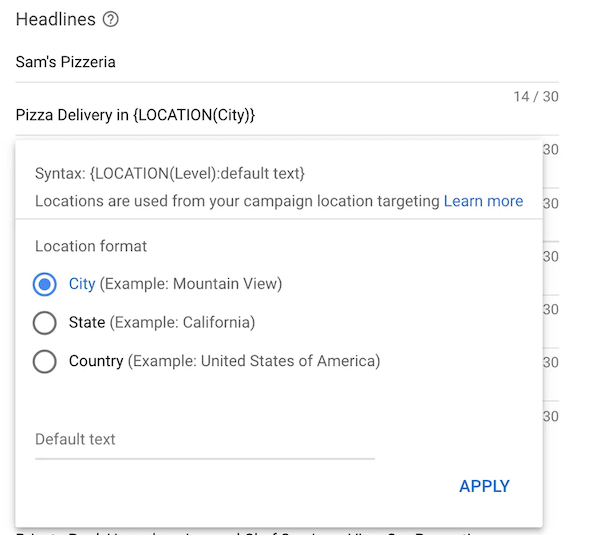
Task: Select the Country location format
Action: pos(45,361)
